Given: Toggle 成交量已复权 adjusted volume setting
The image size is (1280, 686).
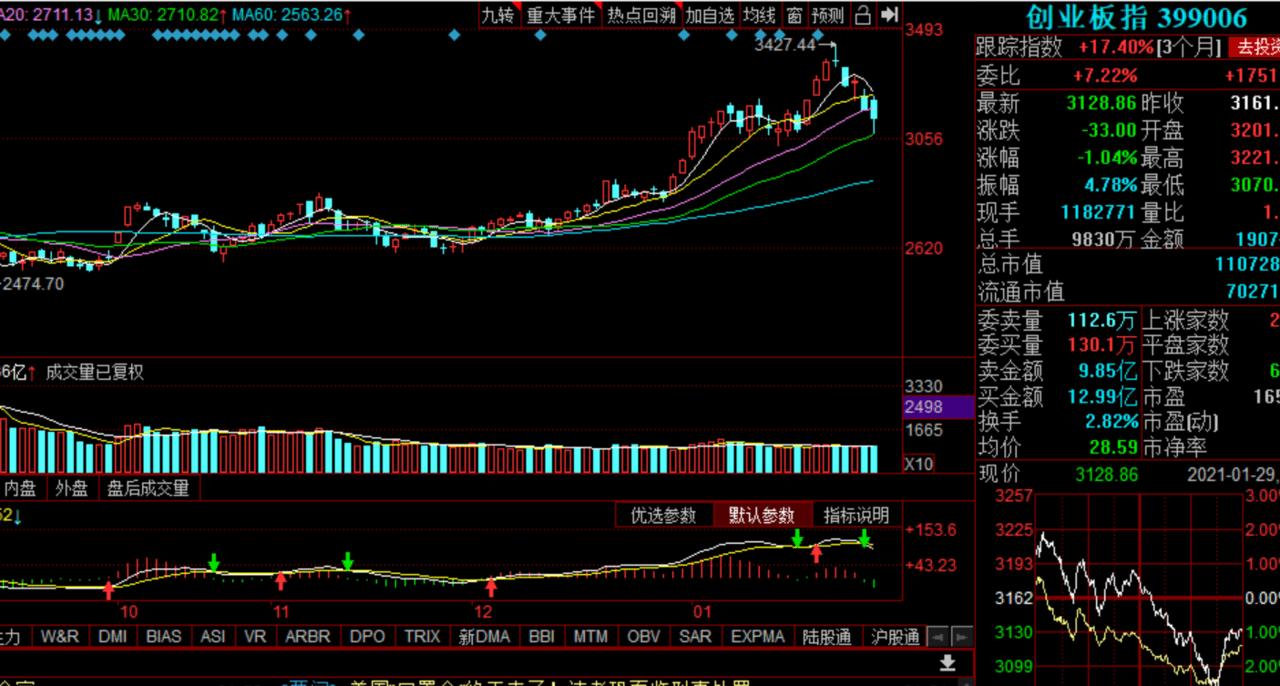Looking at the screenshot, I should (95, 370).
